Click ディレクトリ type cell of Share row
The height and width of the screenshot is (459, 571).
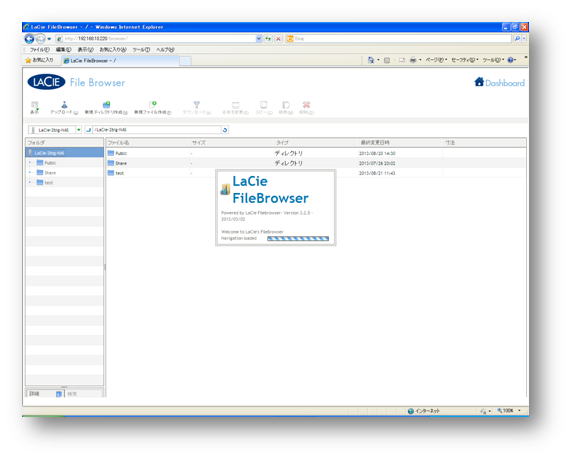coord(288,163)
